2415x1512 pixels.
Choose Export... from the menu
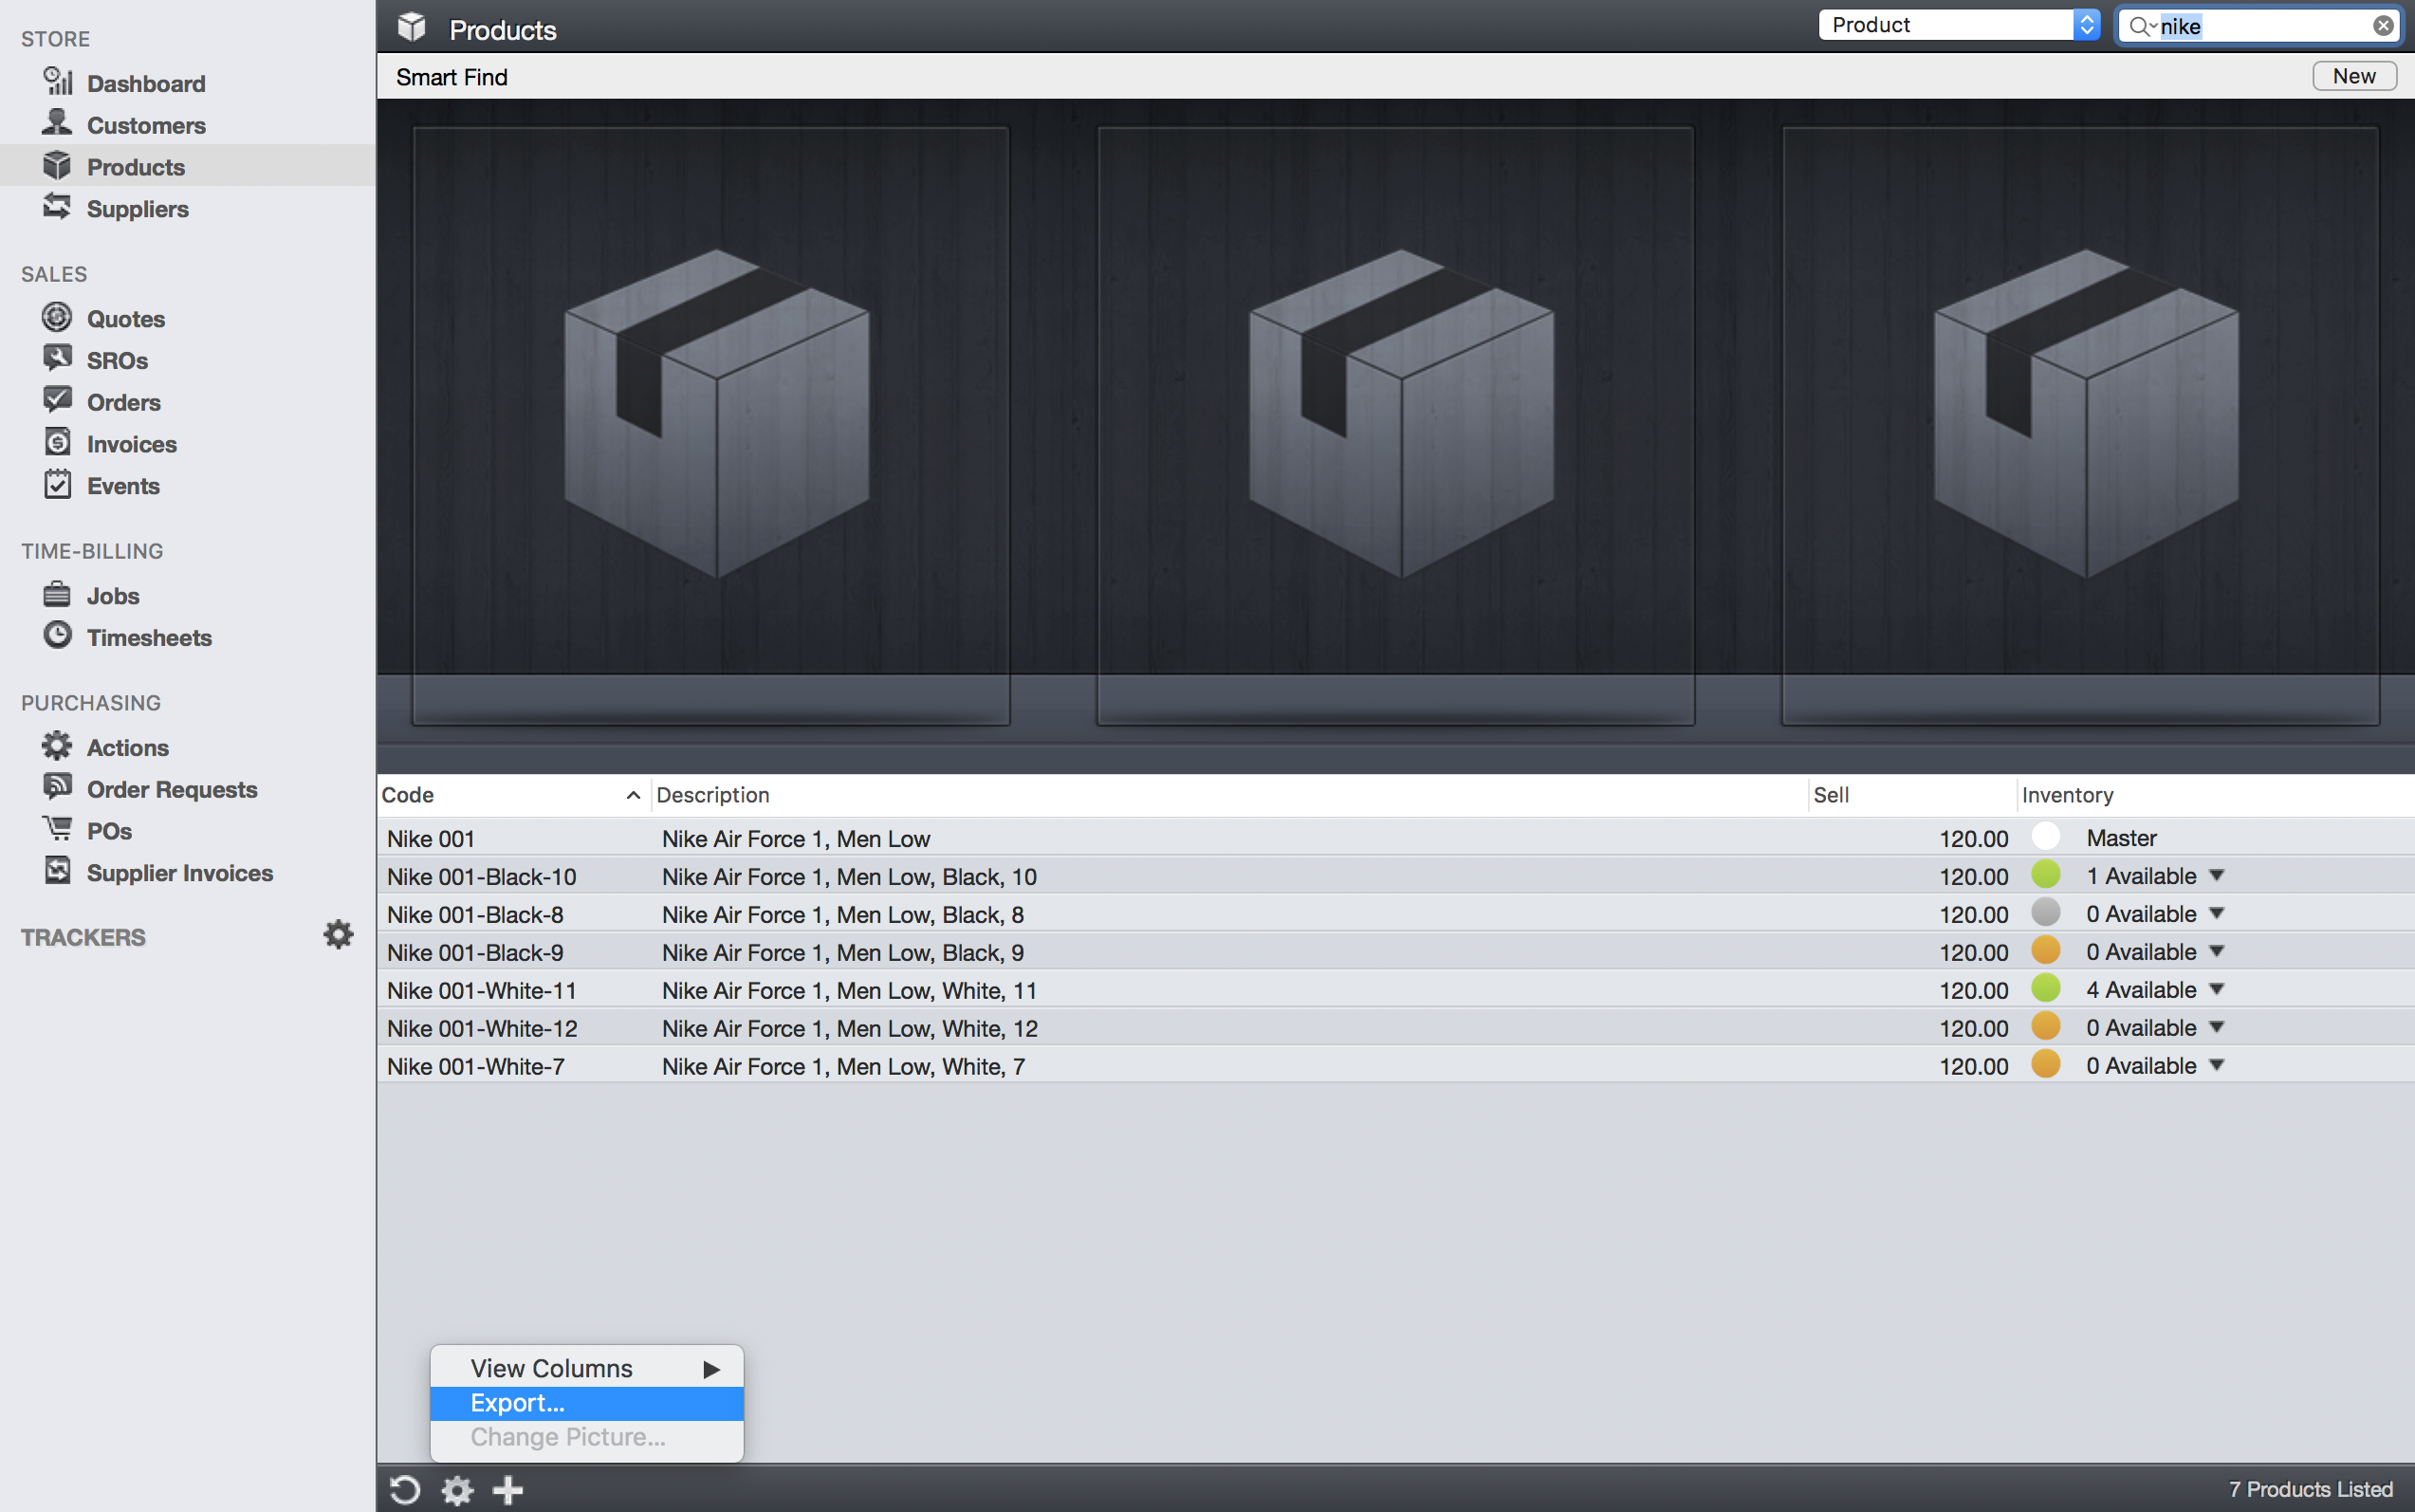click(587, 1403)
